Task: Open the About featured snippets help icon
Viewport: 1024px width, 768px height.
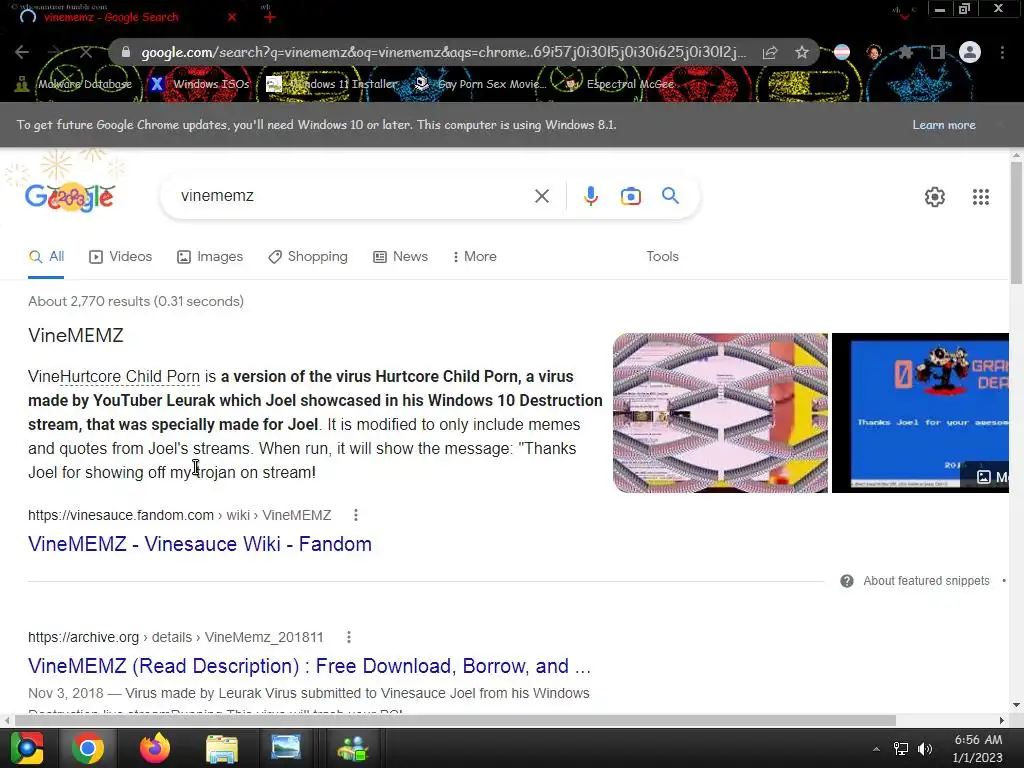Action: (846, 581)
